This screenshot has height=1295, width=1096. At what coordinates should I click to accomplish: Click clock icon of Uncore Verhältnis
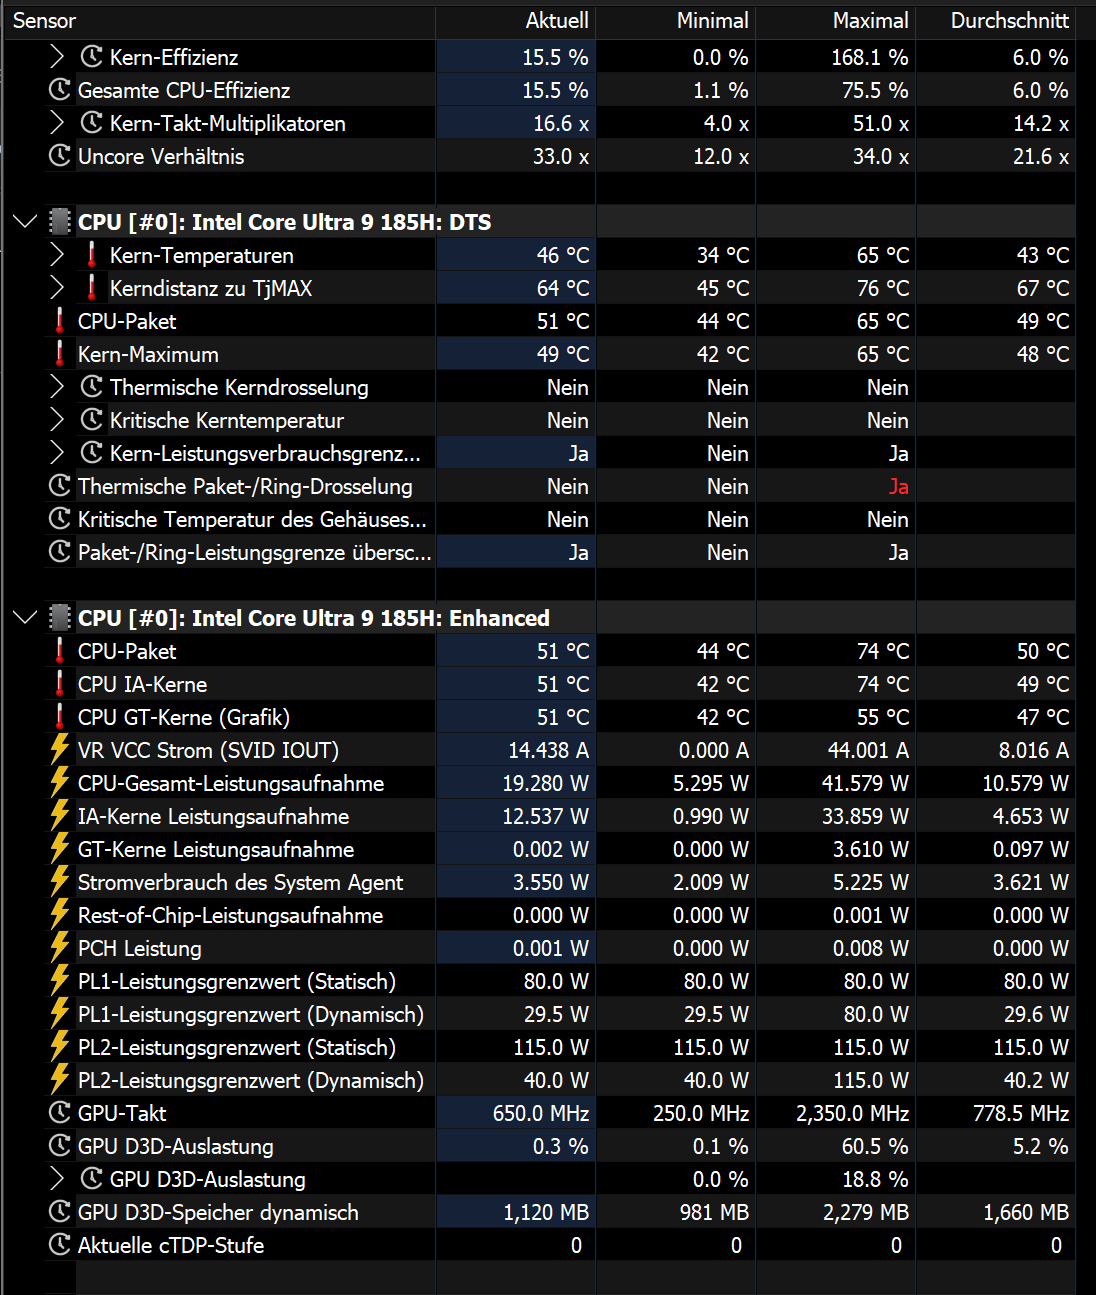coord(60,156)
